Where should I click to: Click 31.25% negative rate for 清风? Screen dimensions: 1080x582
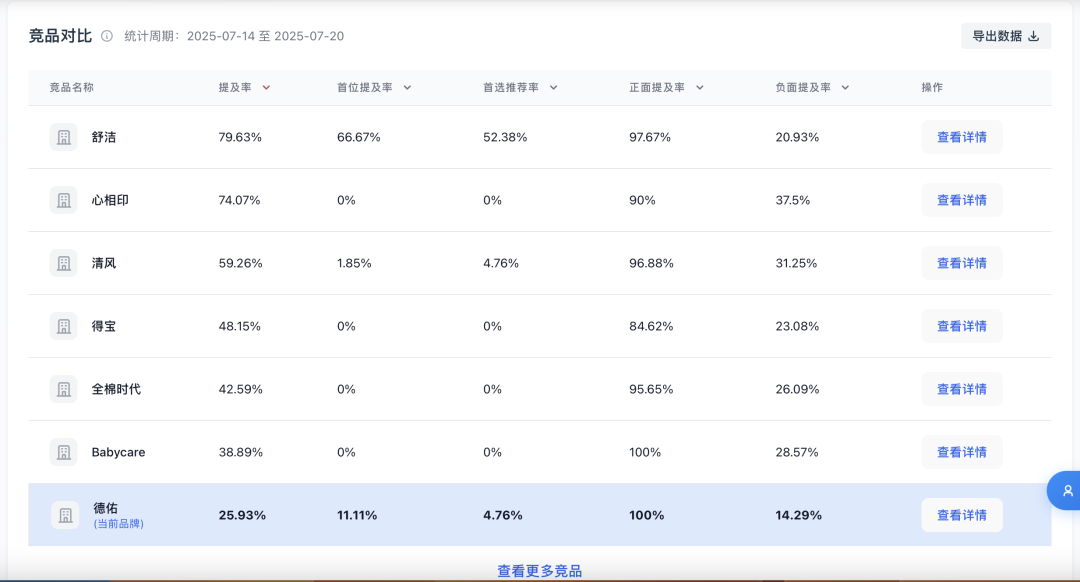tap(796, 263)
